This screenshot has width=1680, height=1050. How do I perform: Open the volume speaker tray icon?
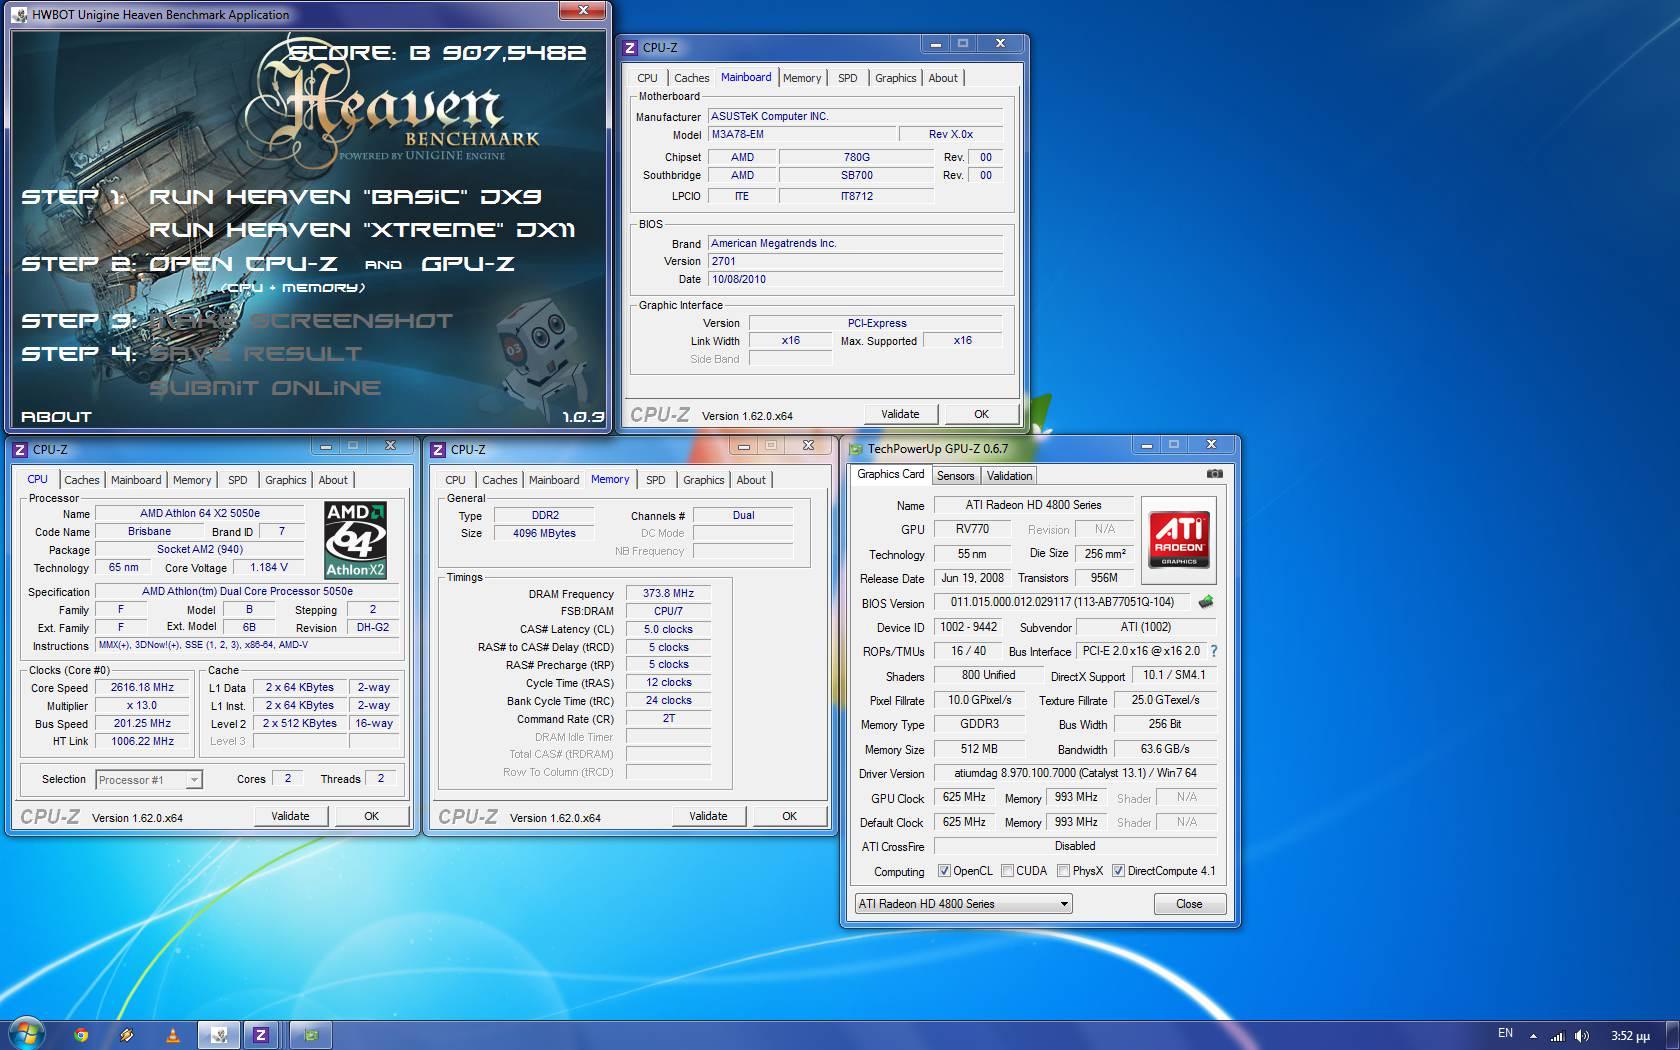(1581, 1036)
